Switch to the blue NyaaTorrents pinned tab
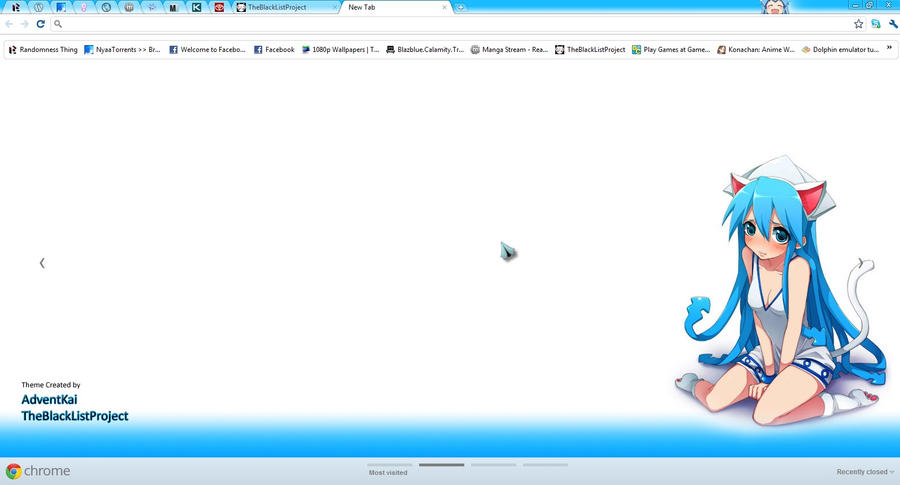 pyautogui.click(x=61, y=7)
